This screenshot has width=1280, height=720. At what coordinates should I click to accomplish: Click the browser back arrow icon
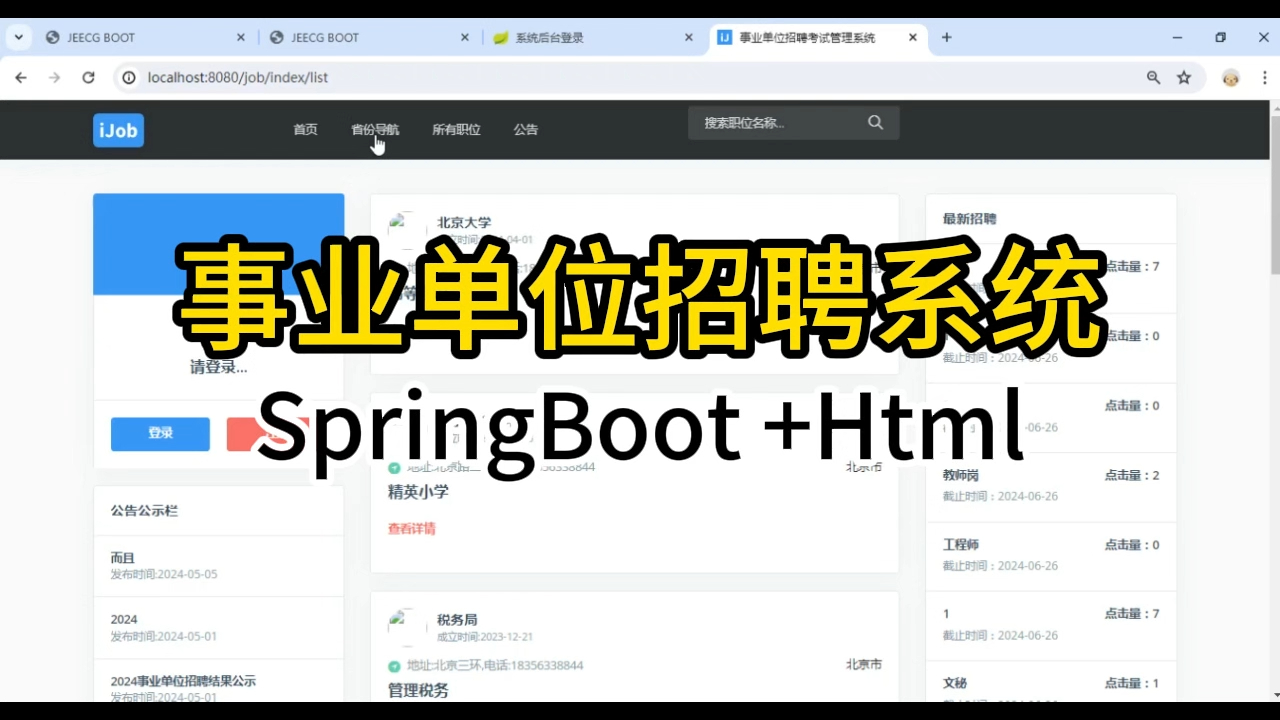[20, 77]
